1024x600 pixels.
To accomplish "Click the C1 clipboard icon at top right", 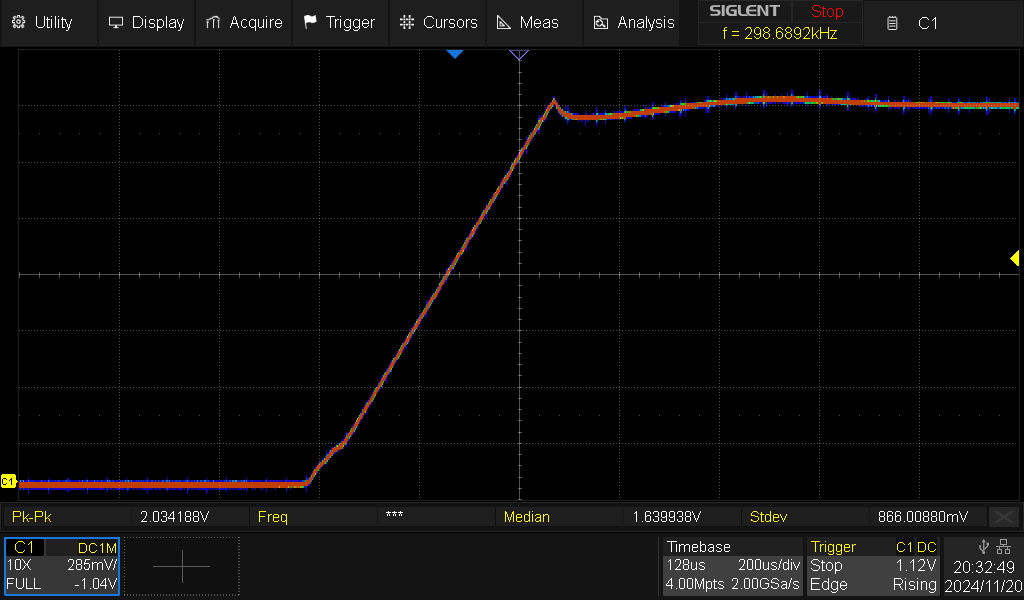I will [893, 23].
